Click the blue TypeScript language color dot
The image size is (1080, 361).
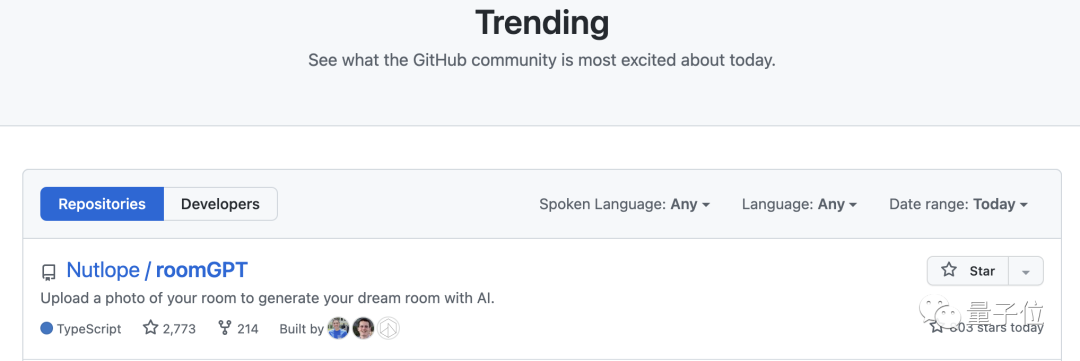click(47, 329)
